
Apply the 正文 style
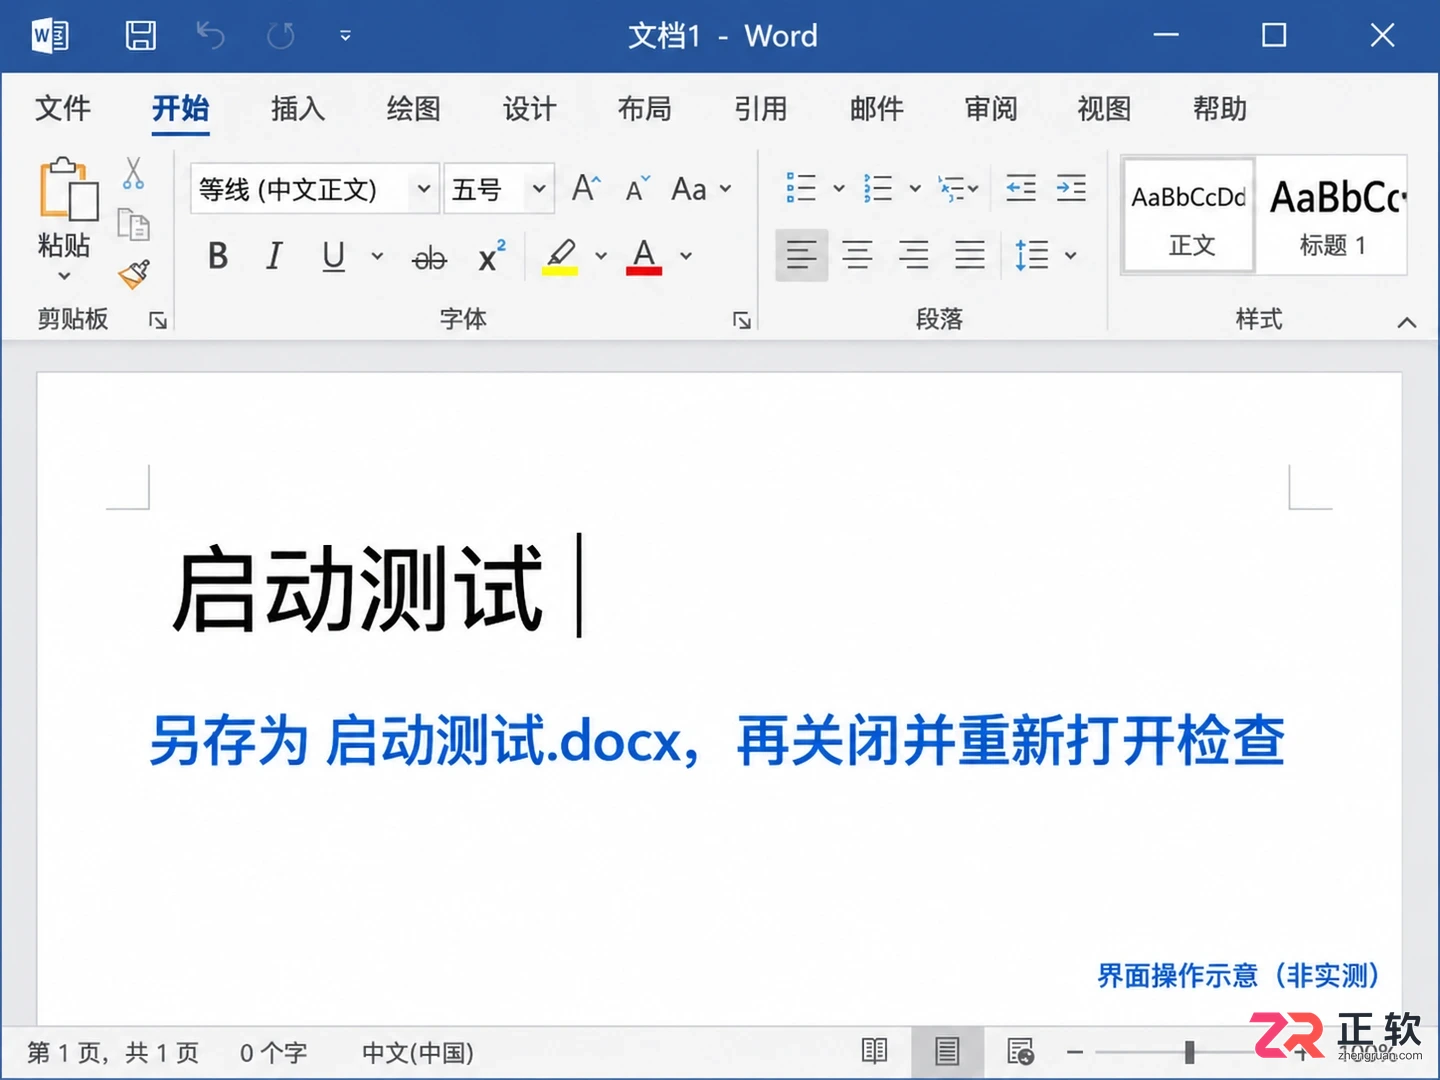[x=1189, y=215]
